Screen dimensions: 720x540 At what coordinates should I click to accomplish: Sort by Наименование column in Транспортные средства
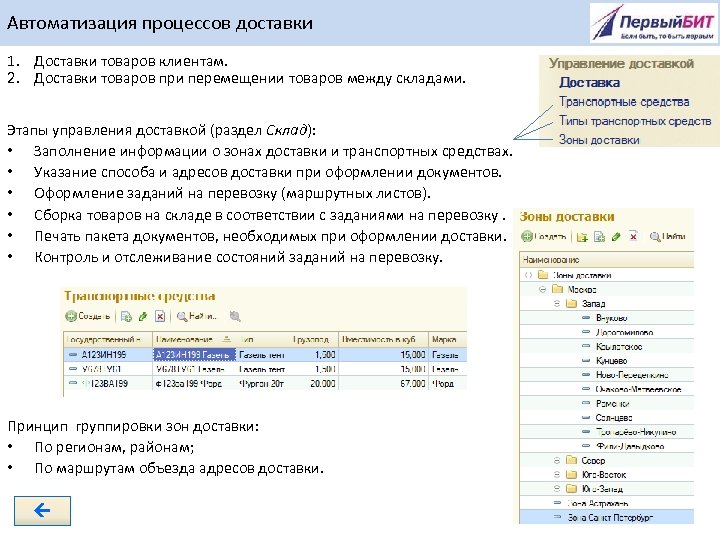click(194, 340)
